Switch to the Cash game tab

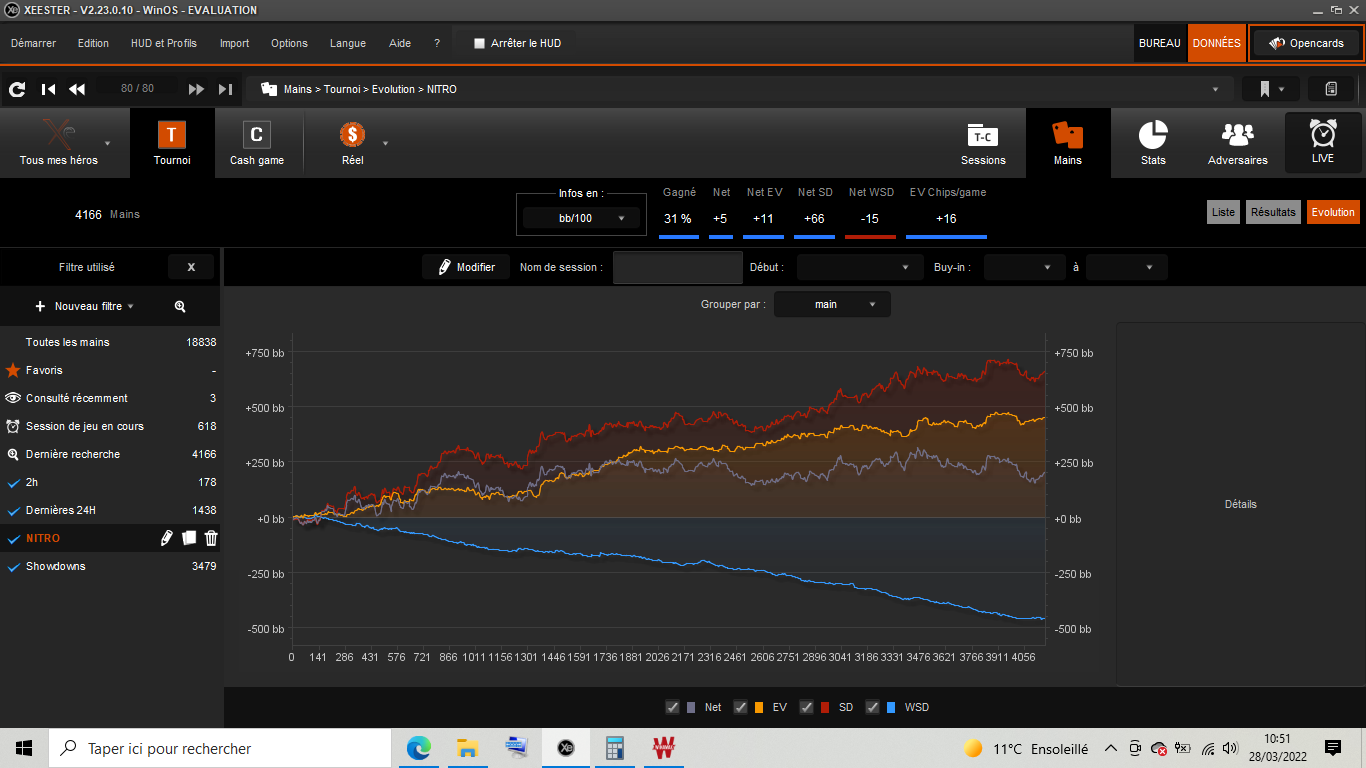click(257, 143)
